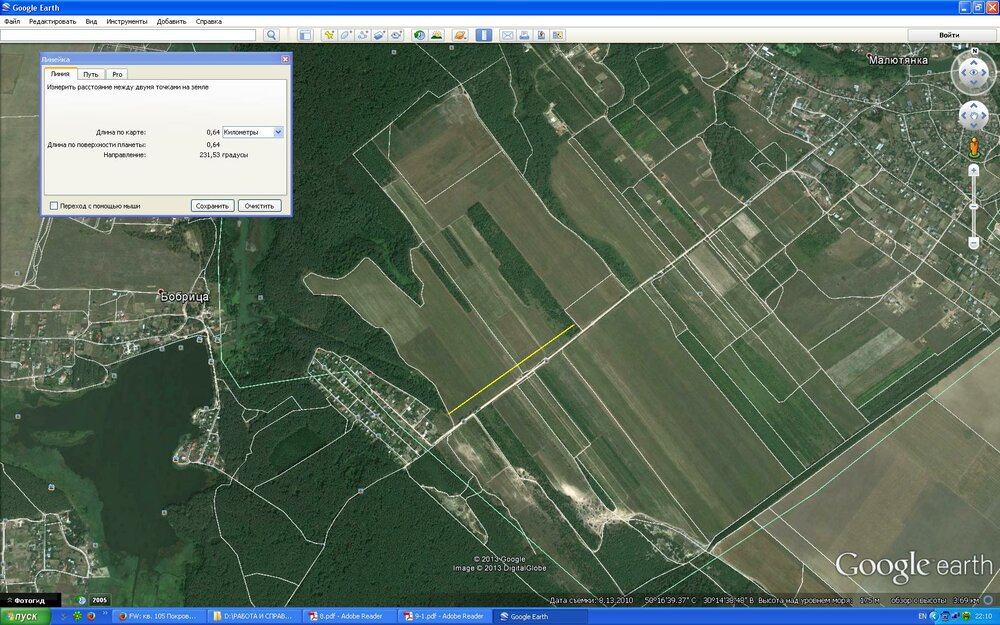This screenshot has width=1000, height=625.
Task: Toggle sunlight across the landscape icon
Action: tap(436, 35)
